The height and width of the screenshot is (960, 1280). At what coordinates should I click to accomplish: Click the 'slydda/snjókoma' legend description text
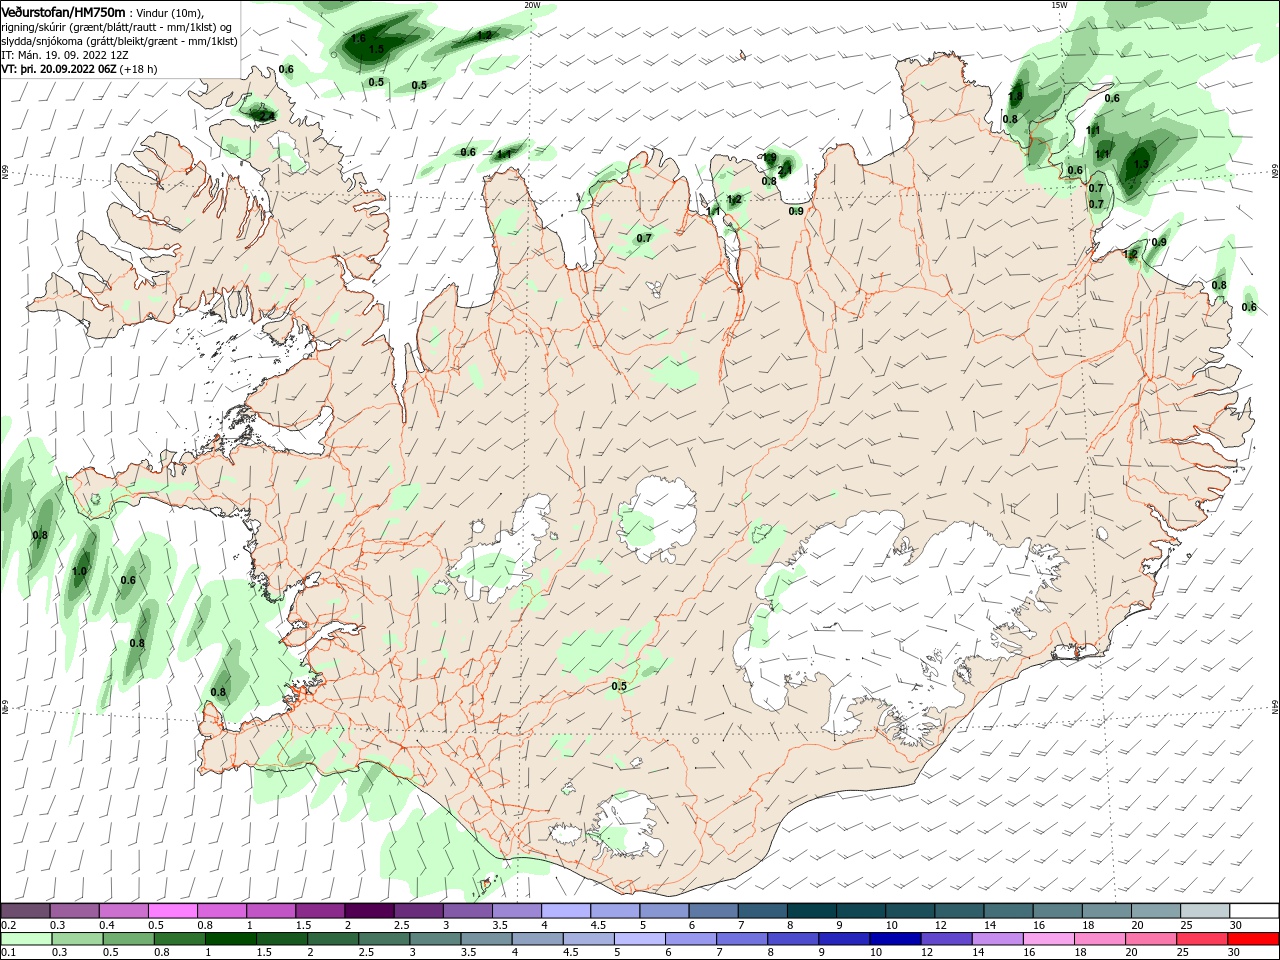click(42, 41)
